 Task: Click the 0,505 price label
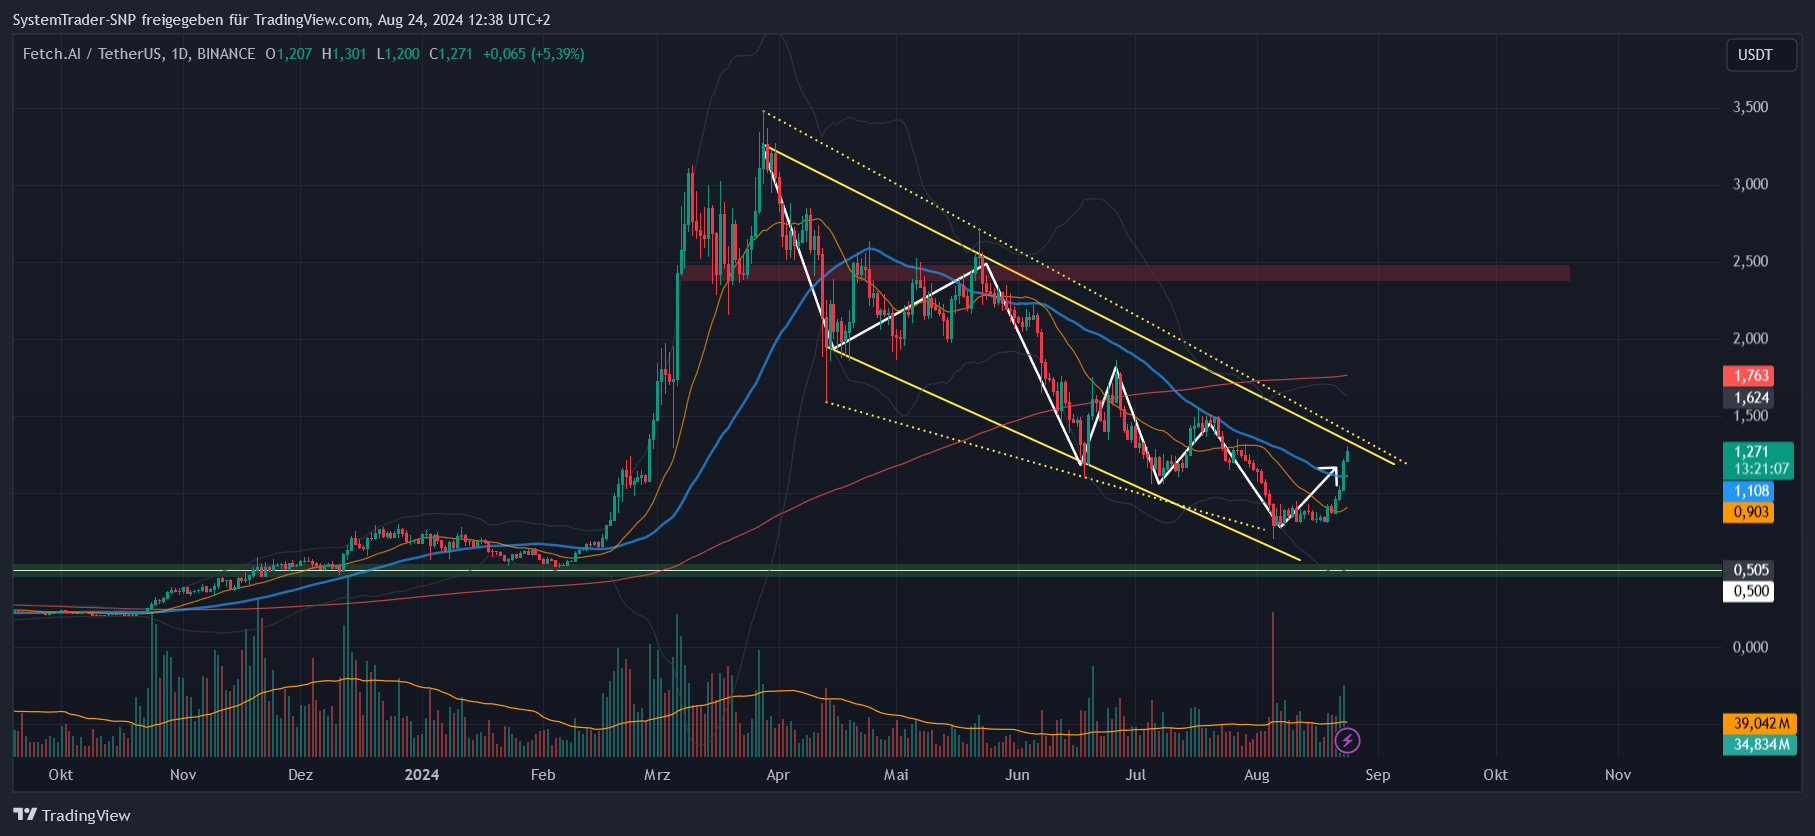pos(1748,570)
